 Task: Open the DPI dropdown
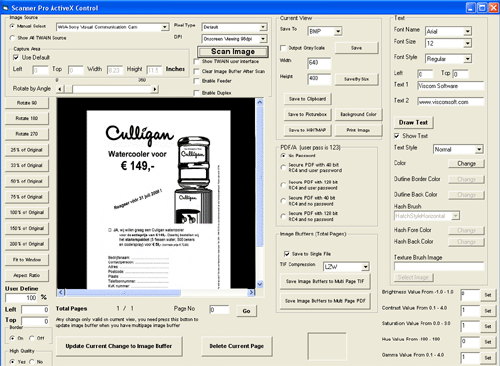263,39
